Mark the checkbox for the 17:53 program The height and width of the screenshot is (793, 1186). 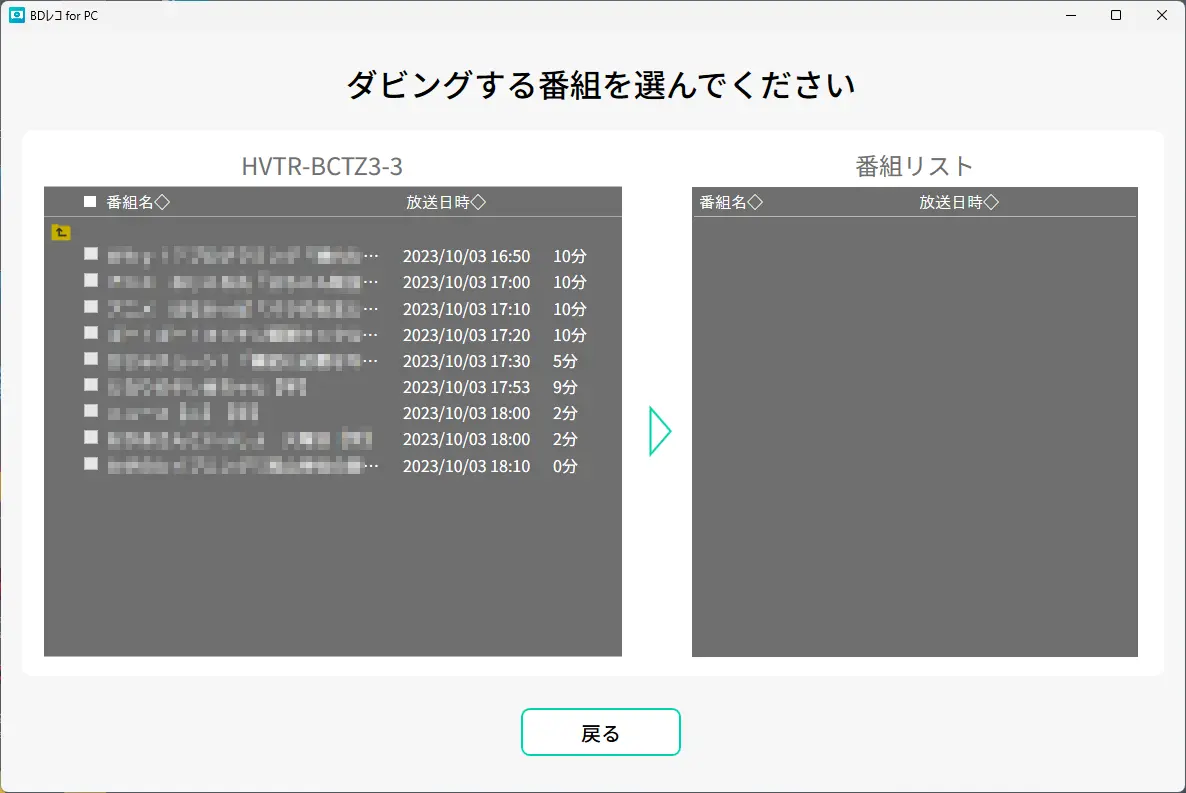pos(91,385)
